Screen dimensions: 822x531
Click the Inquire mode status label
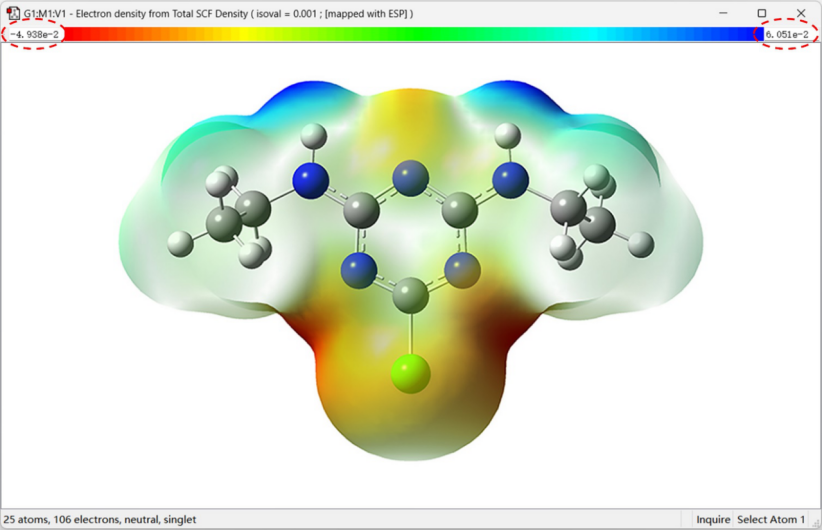coord(713,519)
